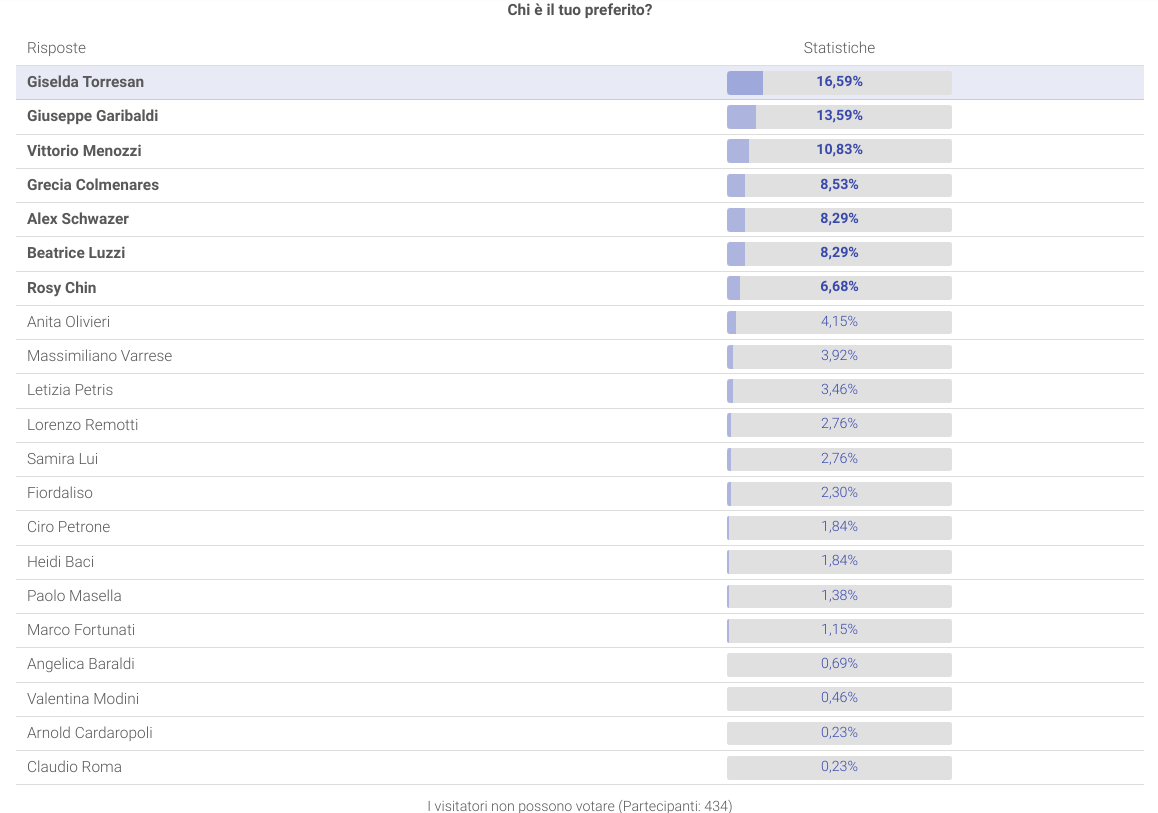Select Giuseppe Garibaldi answer label

[x=93, y=116]
